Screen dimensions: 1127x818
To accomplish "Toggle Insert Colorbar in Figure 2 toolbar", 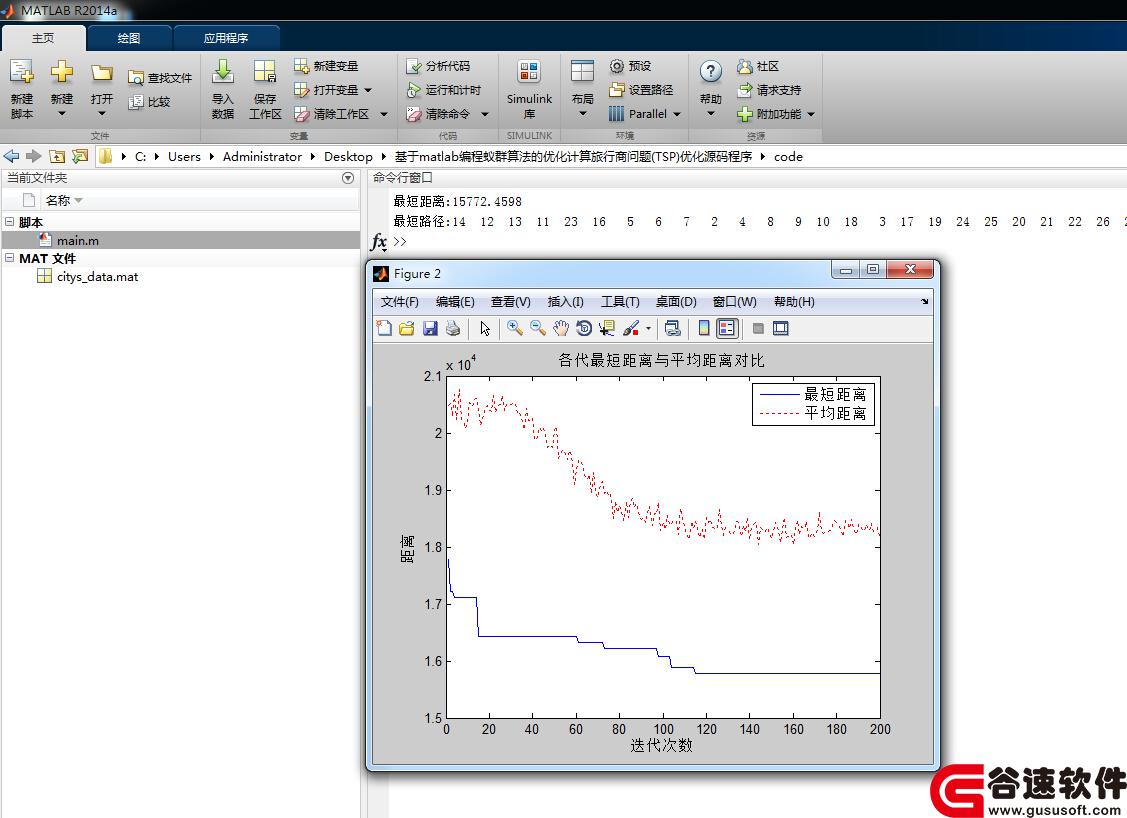I will tap(704, 328).
